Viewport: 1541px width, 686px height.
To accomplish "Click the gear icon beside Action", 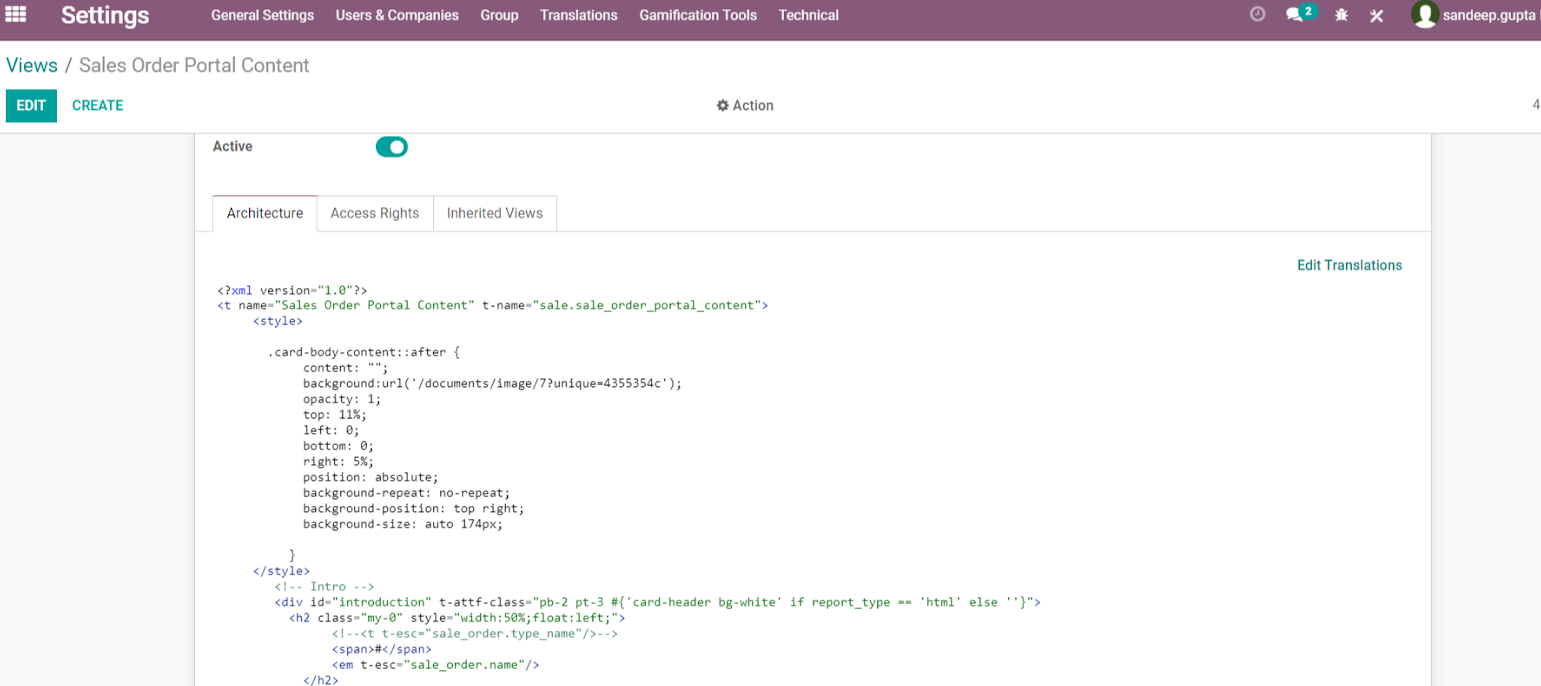I will [x=722, y=106].
